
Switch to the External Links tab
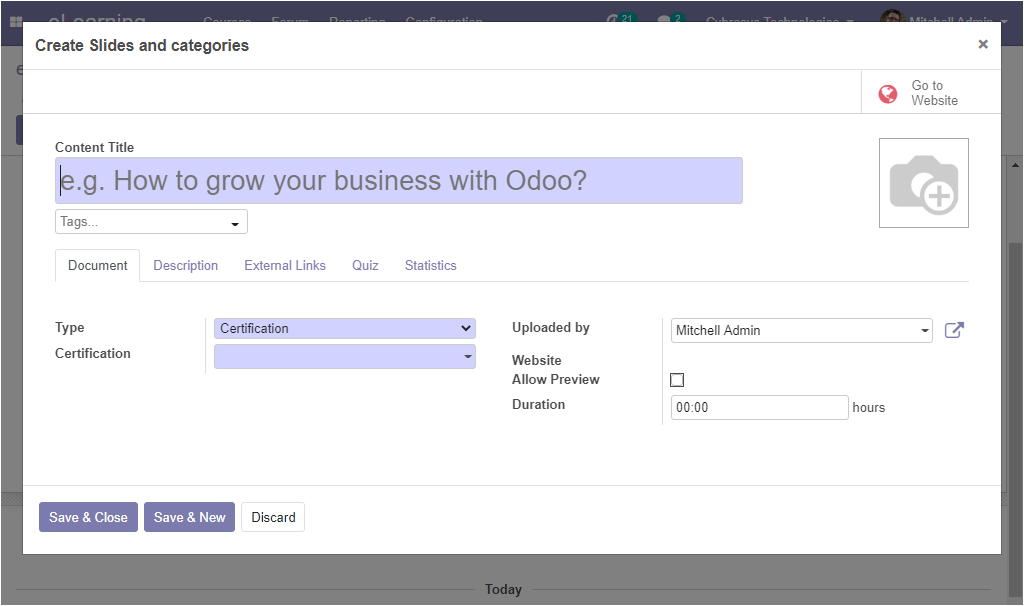coord(285,266)
